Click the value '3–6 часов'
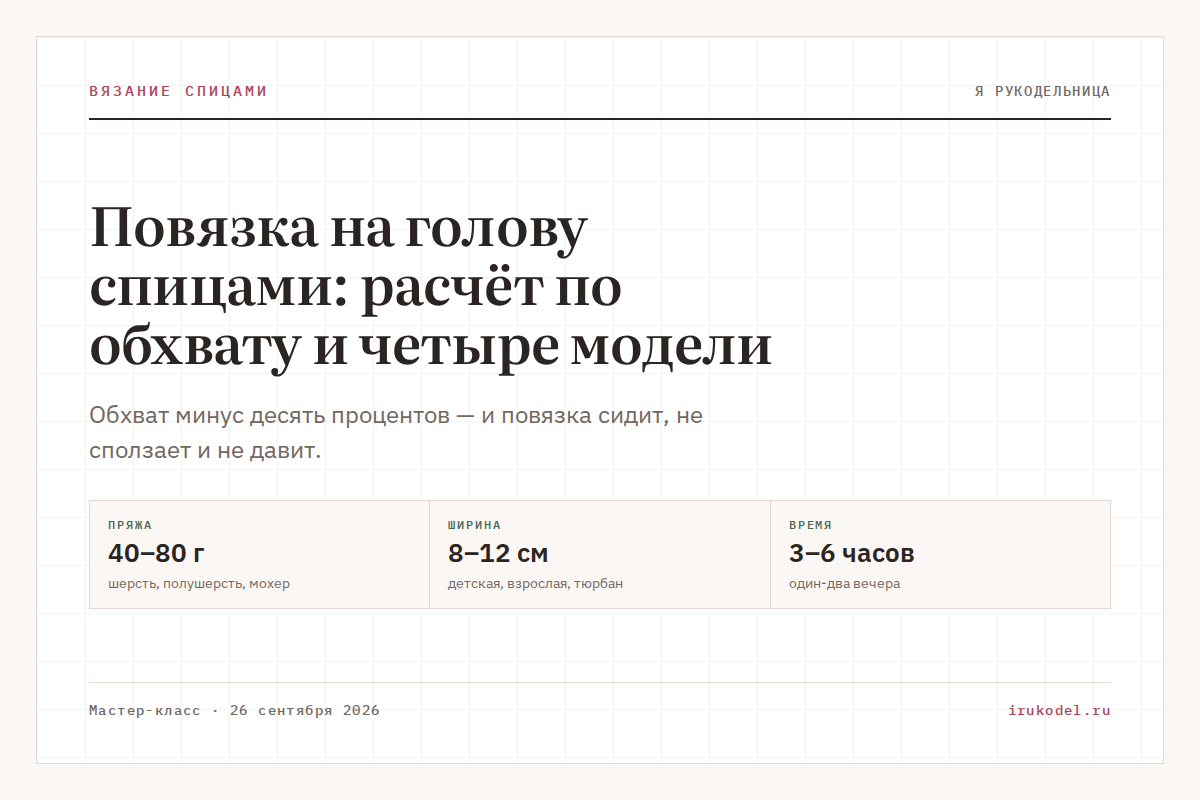 click(851, 553)
